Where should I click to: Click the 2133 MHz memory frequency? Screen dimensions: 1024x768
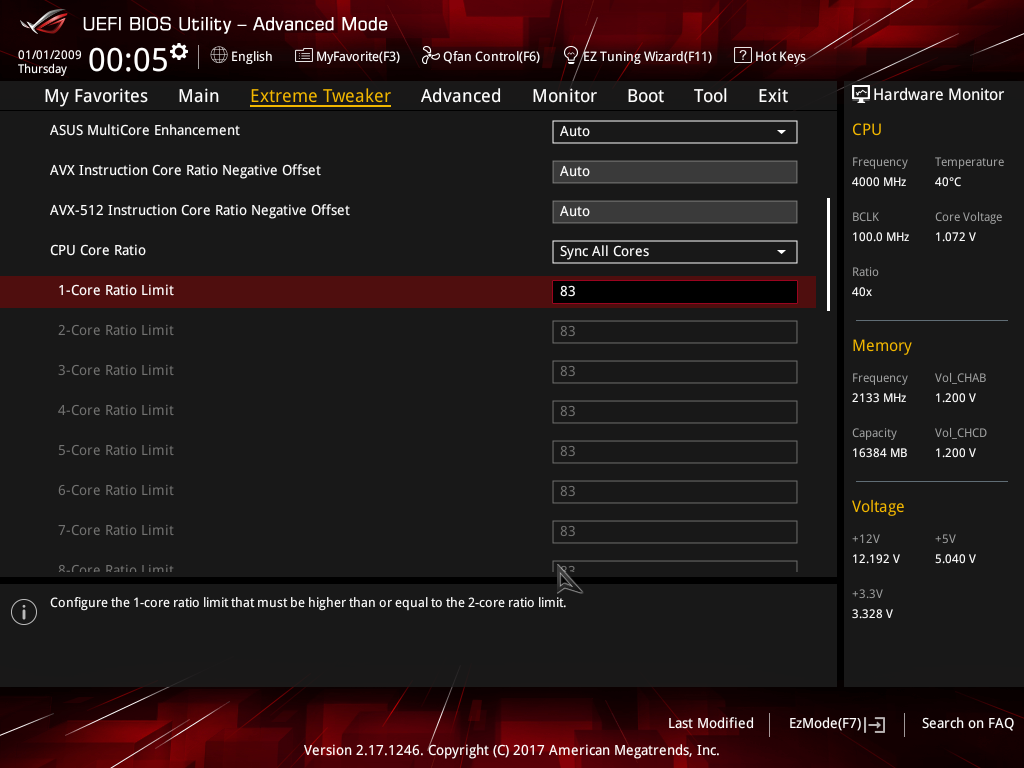878,398
